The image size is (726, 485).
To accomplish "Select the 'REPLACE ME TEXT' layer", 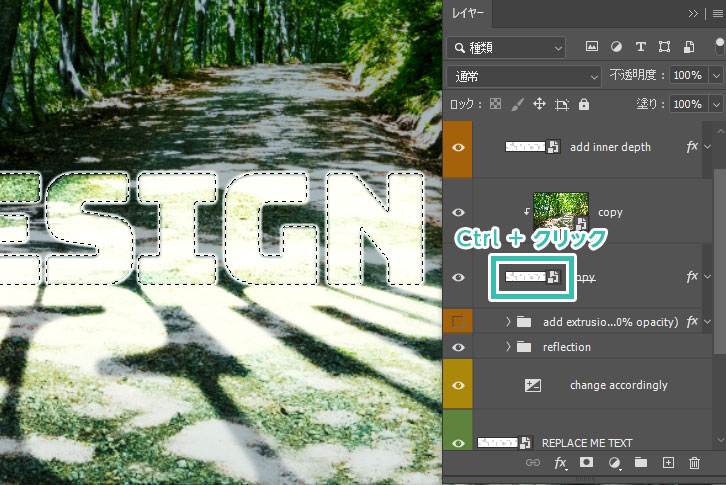I will pyautogui.click(x=590, y=441).
